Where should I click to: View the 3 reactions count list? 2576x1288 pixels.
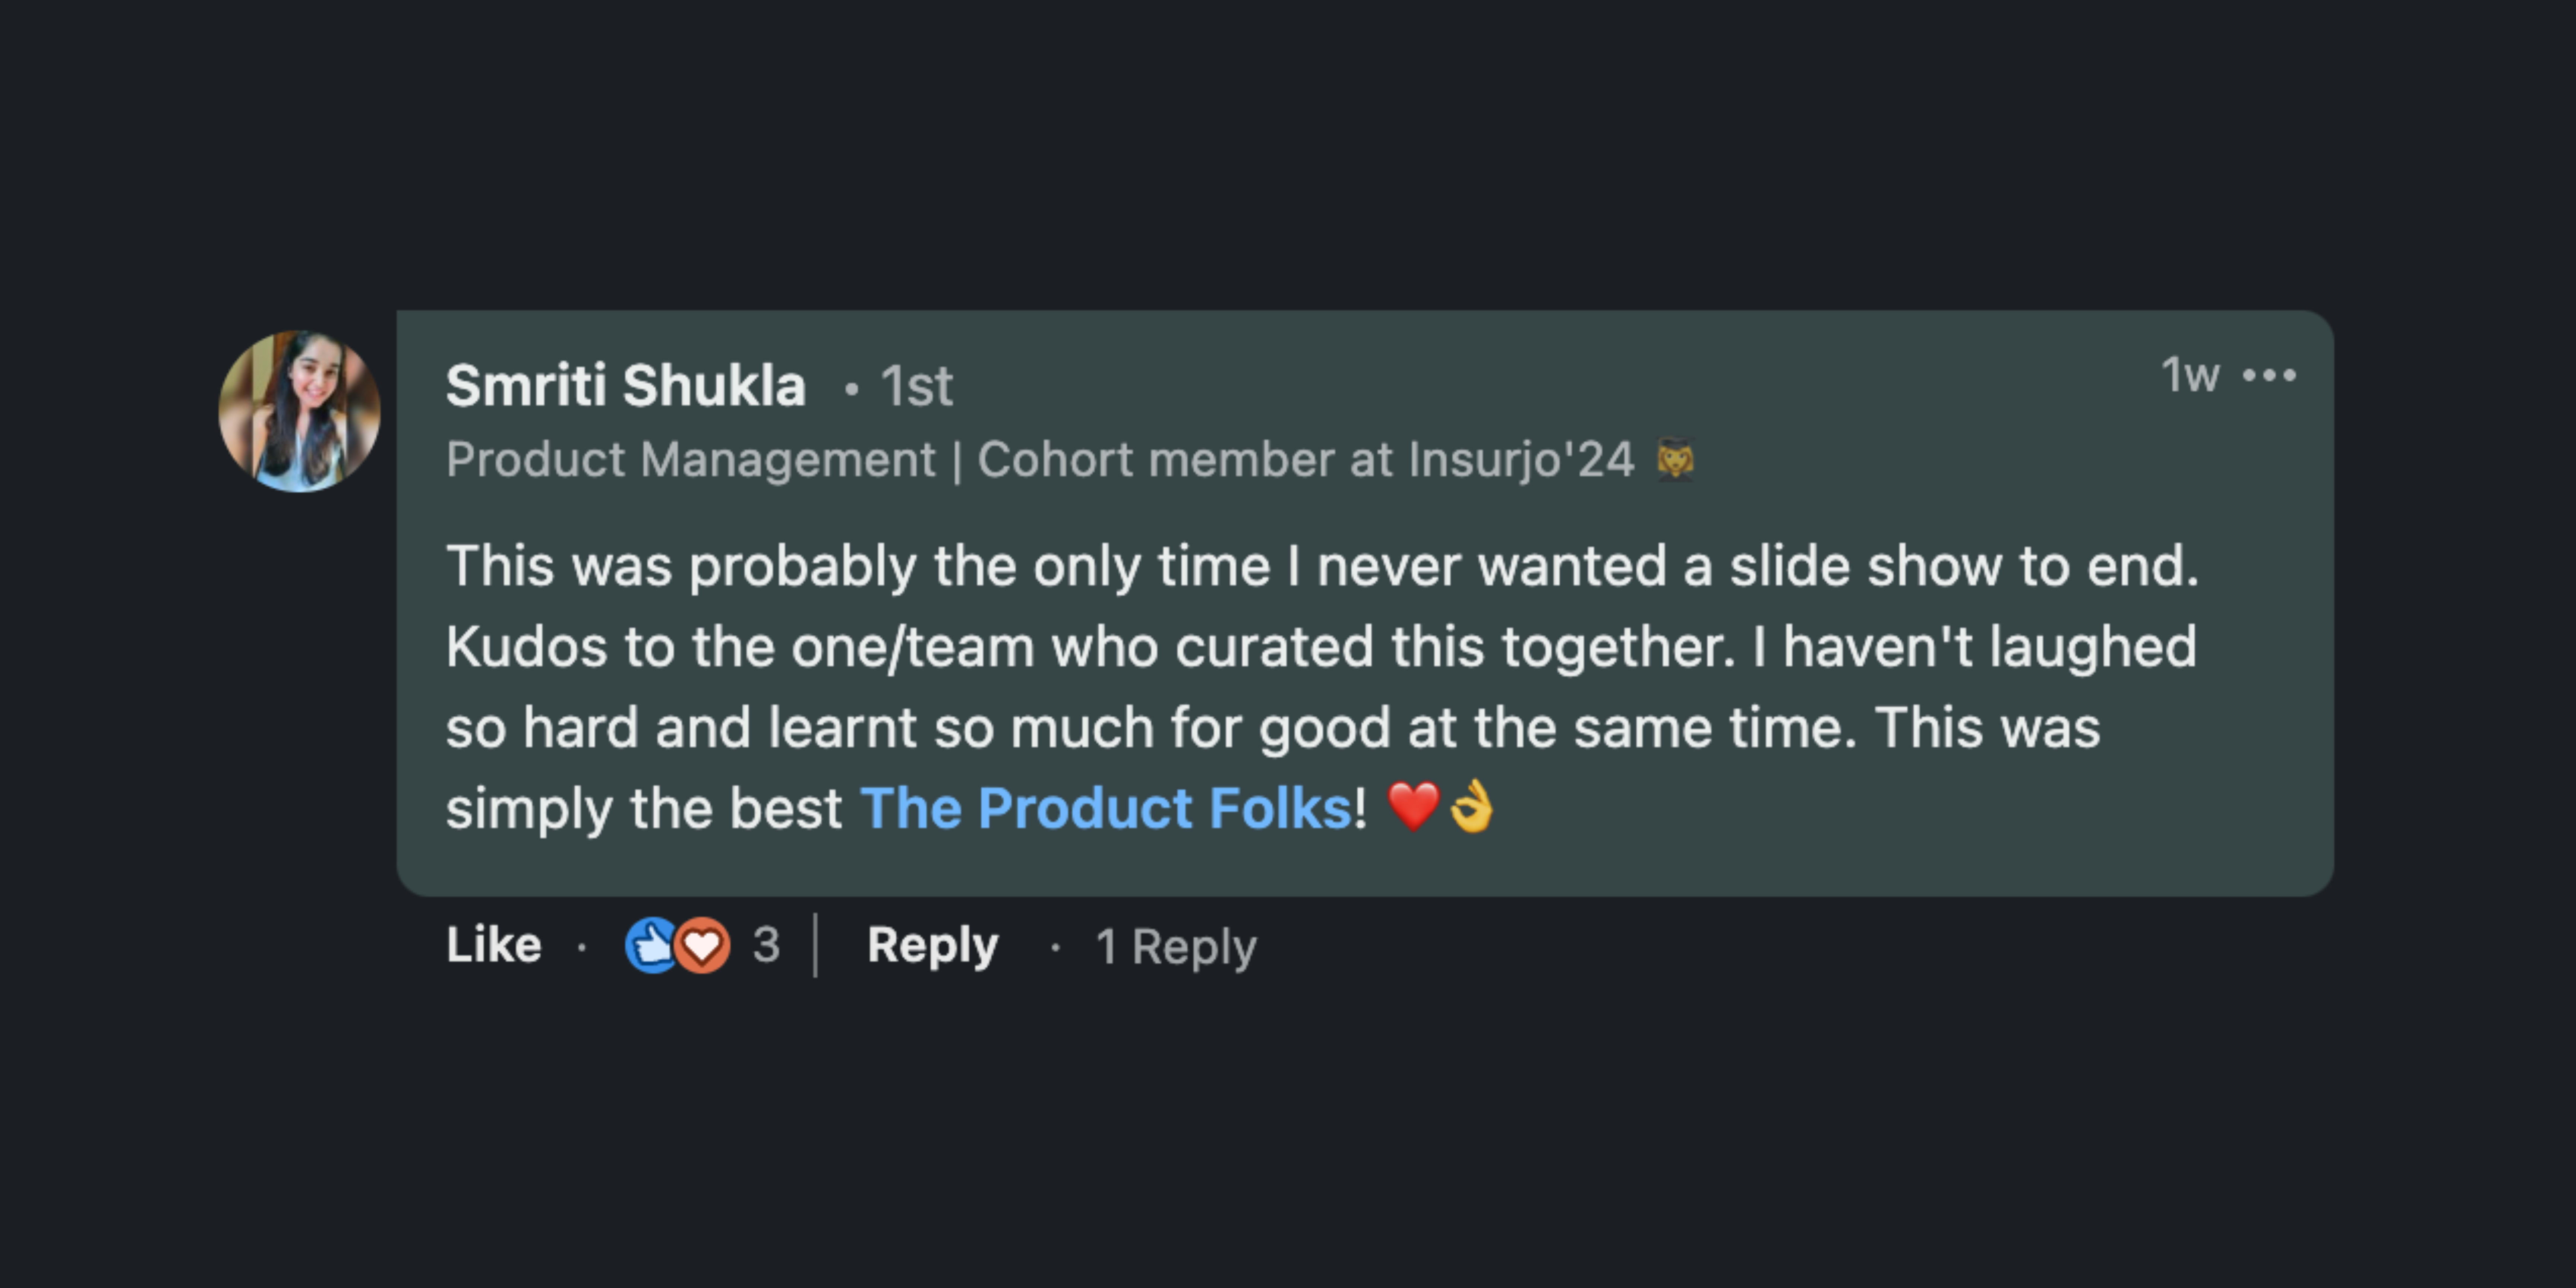pos(766,945)
